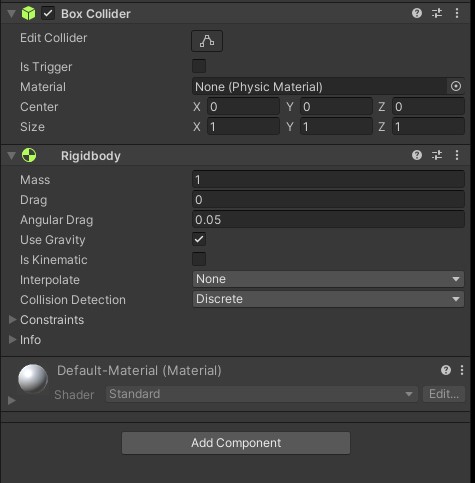Open Box Collider preset selector
The height and width of the screenshot is (483, 475).
point(437,13)
